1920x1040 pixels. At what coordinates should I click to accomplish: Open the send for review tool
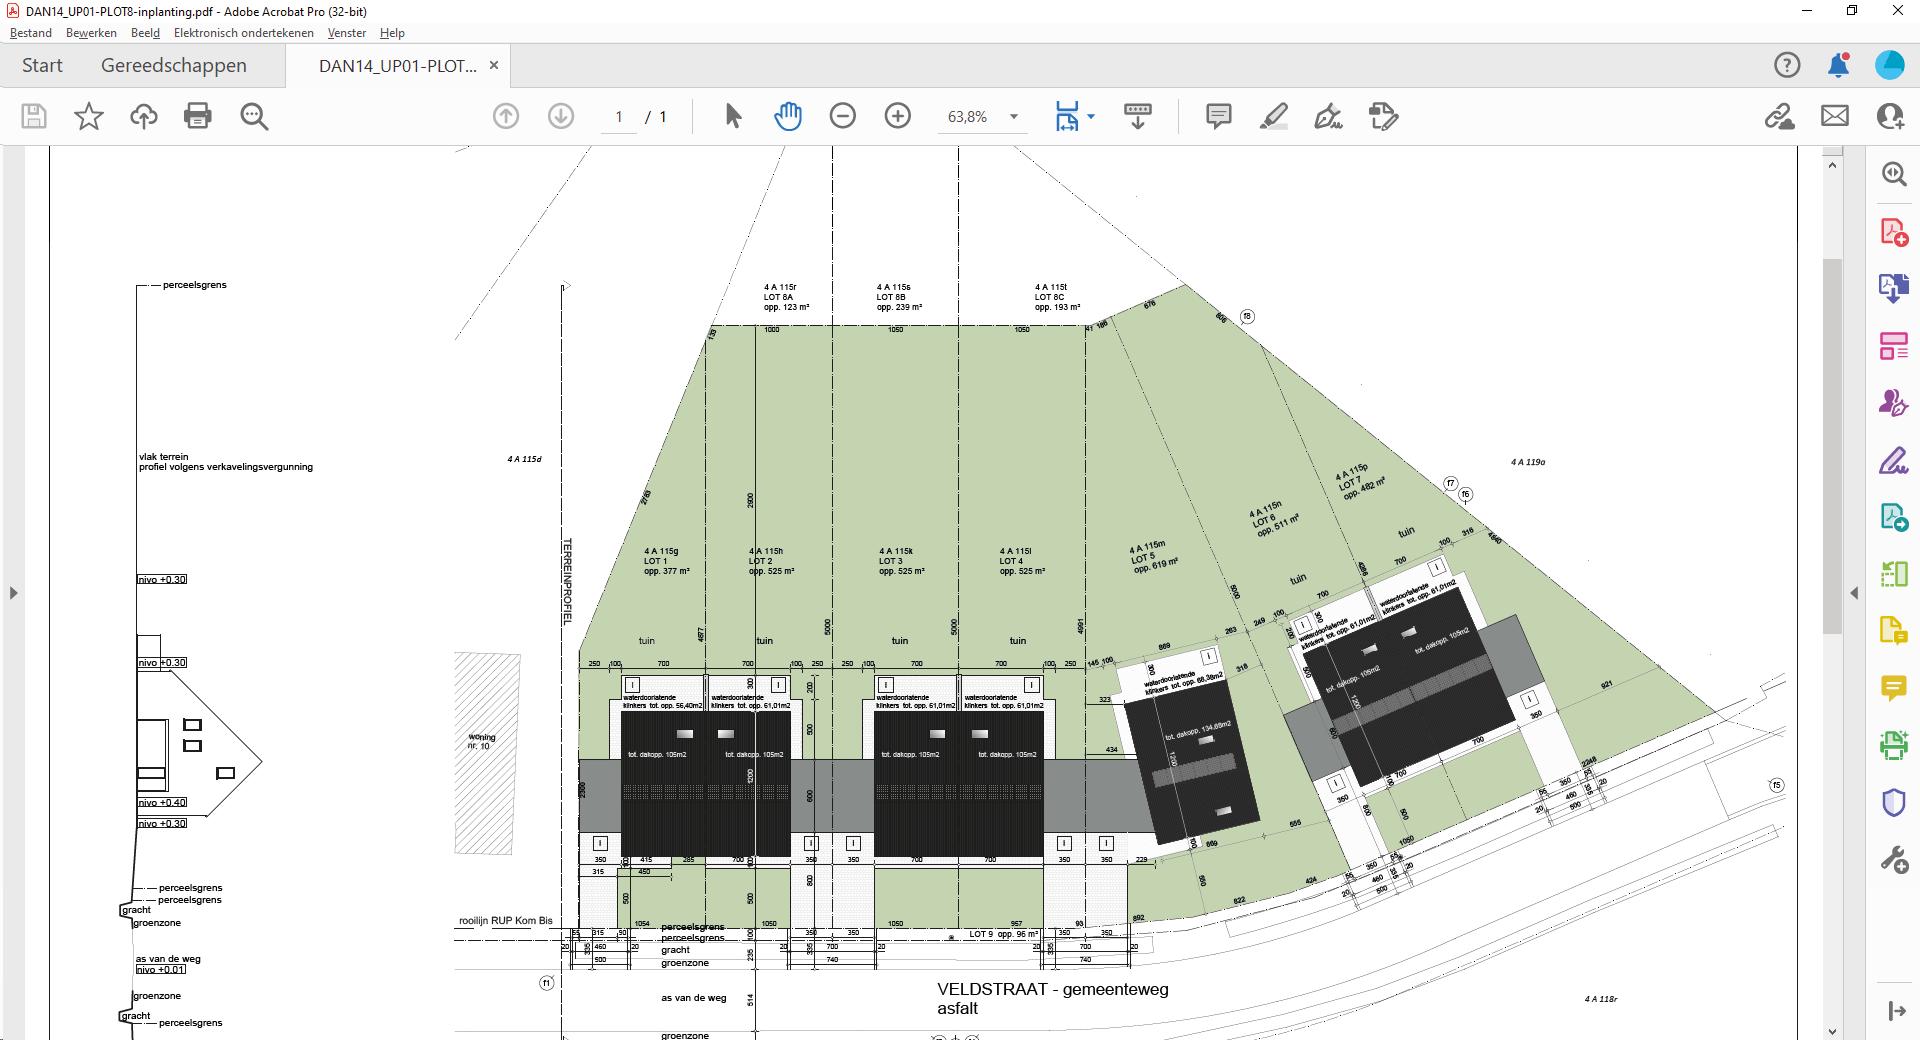(1893, 517)
